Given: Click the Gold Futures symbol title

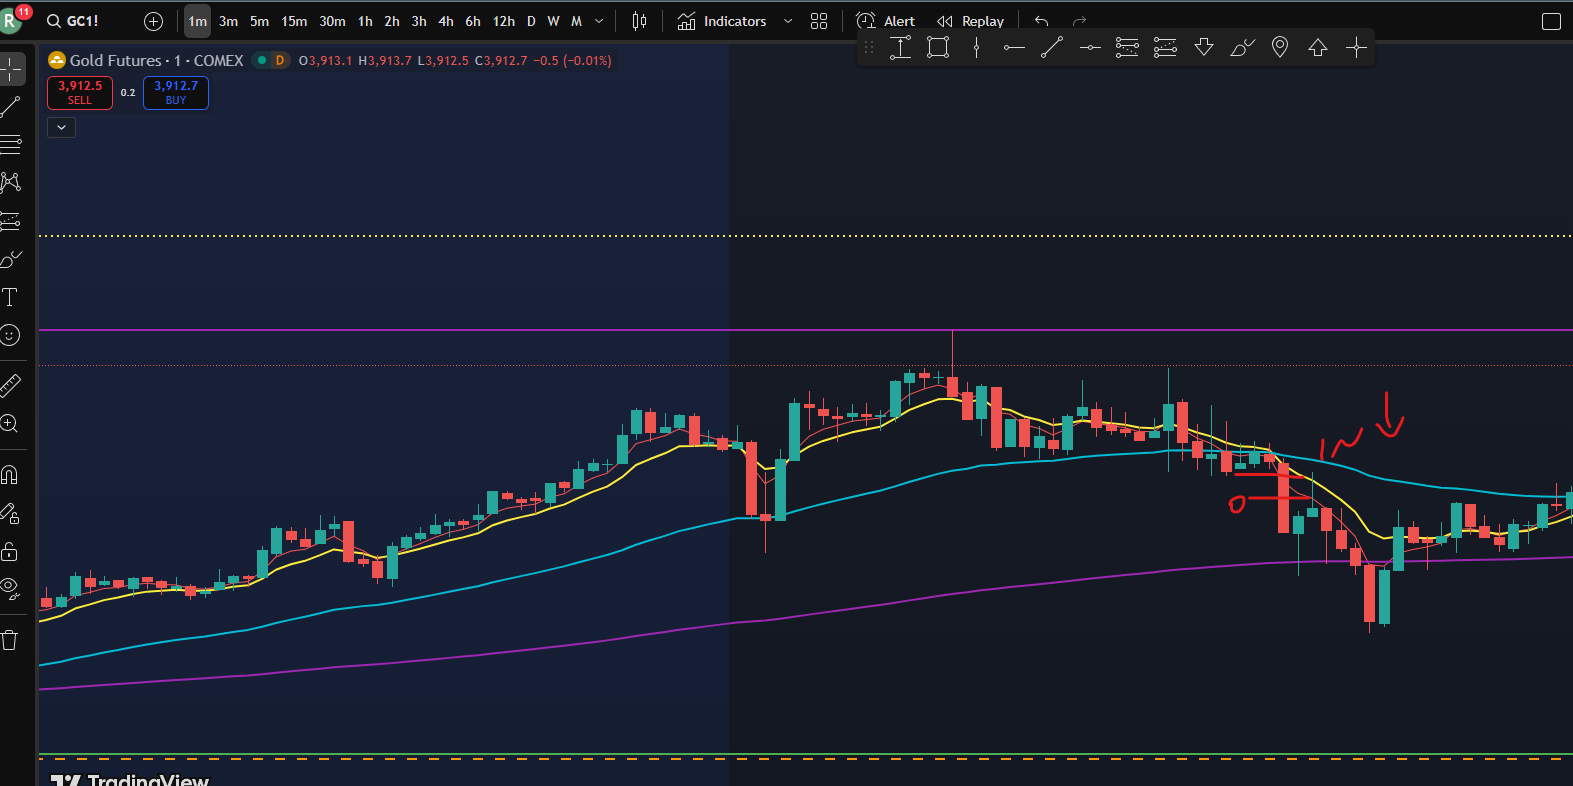Looking at the screenshot, I should (x=157, y=60).
